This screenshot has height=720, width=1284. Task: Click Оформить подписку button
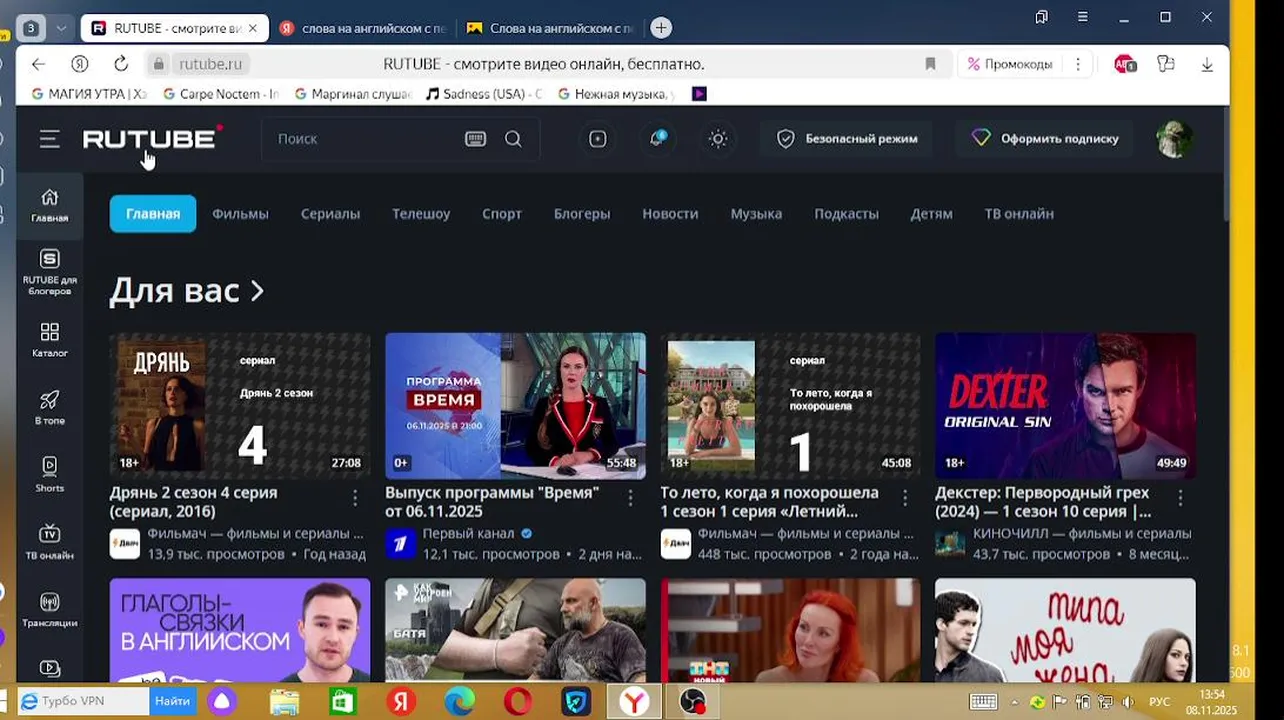(1045, 139)
